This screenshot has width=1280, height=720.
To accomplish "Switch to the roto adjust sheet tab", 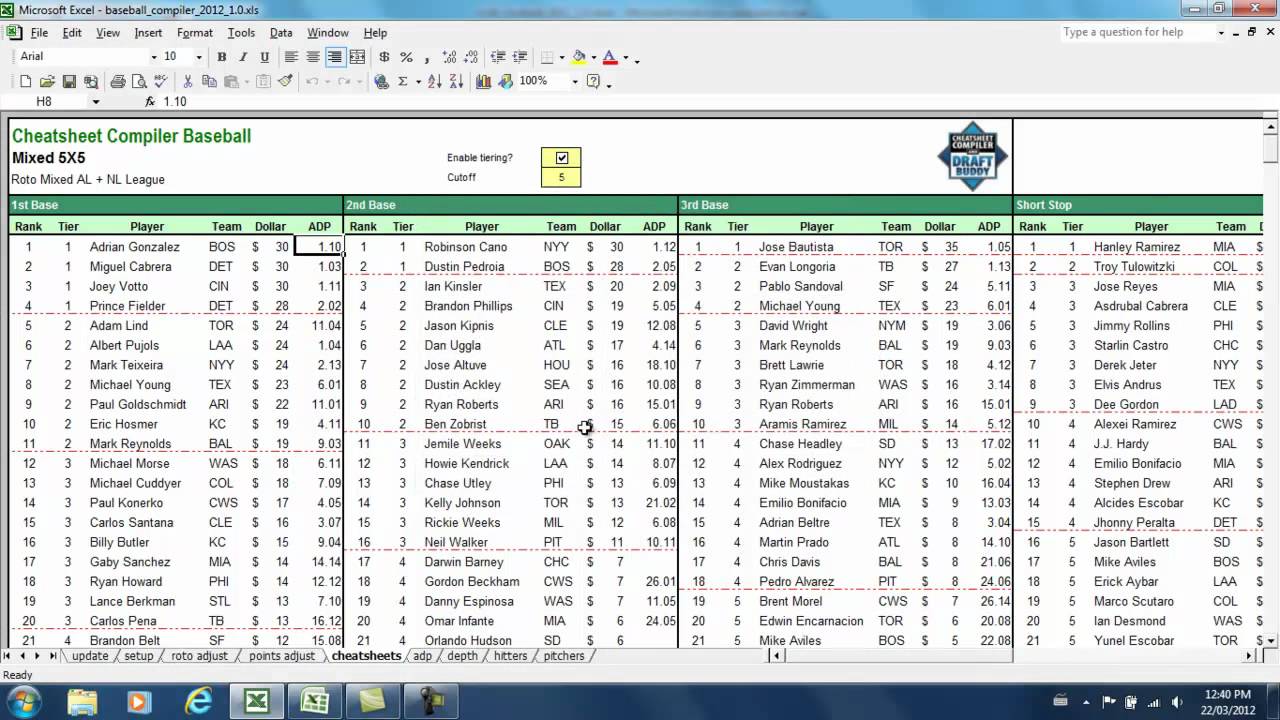I will pos(199,656).
